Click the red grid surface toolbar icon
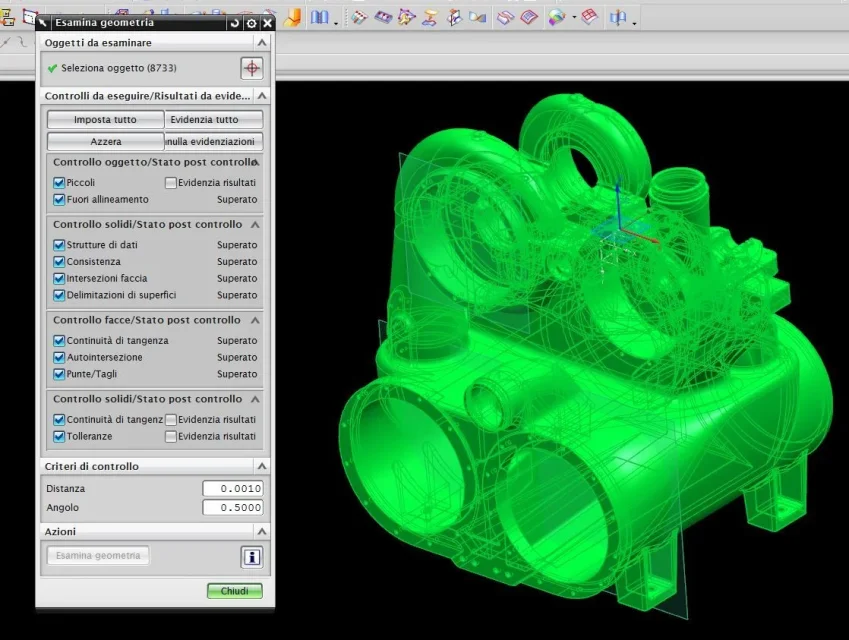Image resolution: width=849 pixels, height=640 pixels. point(590,17)
